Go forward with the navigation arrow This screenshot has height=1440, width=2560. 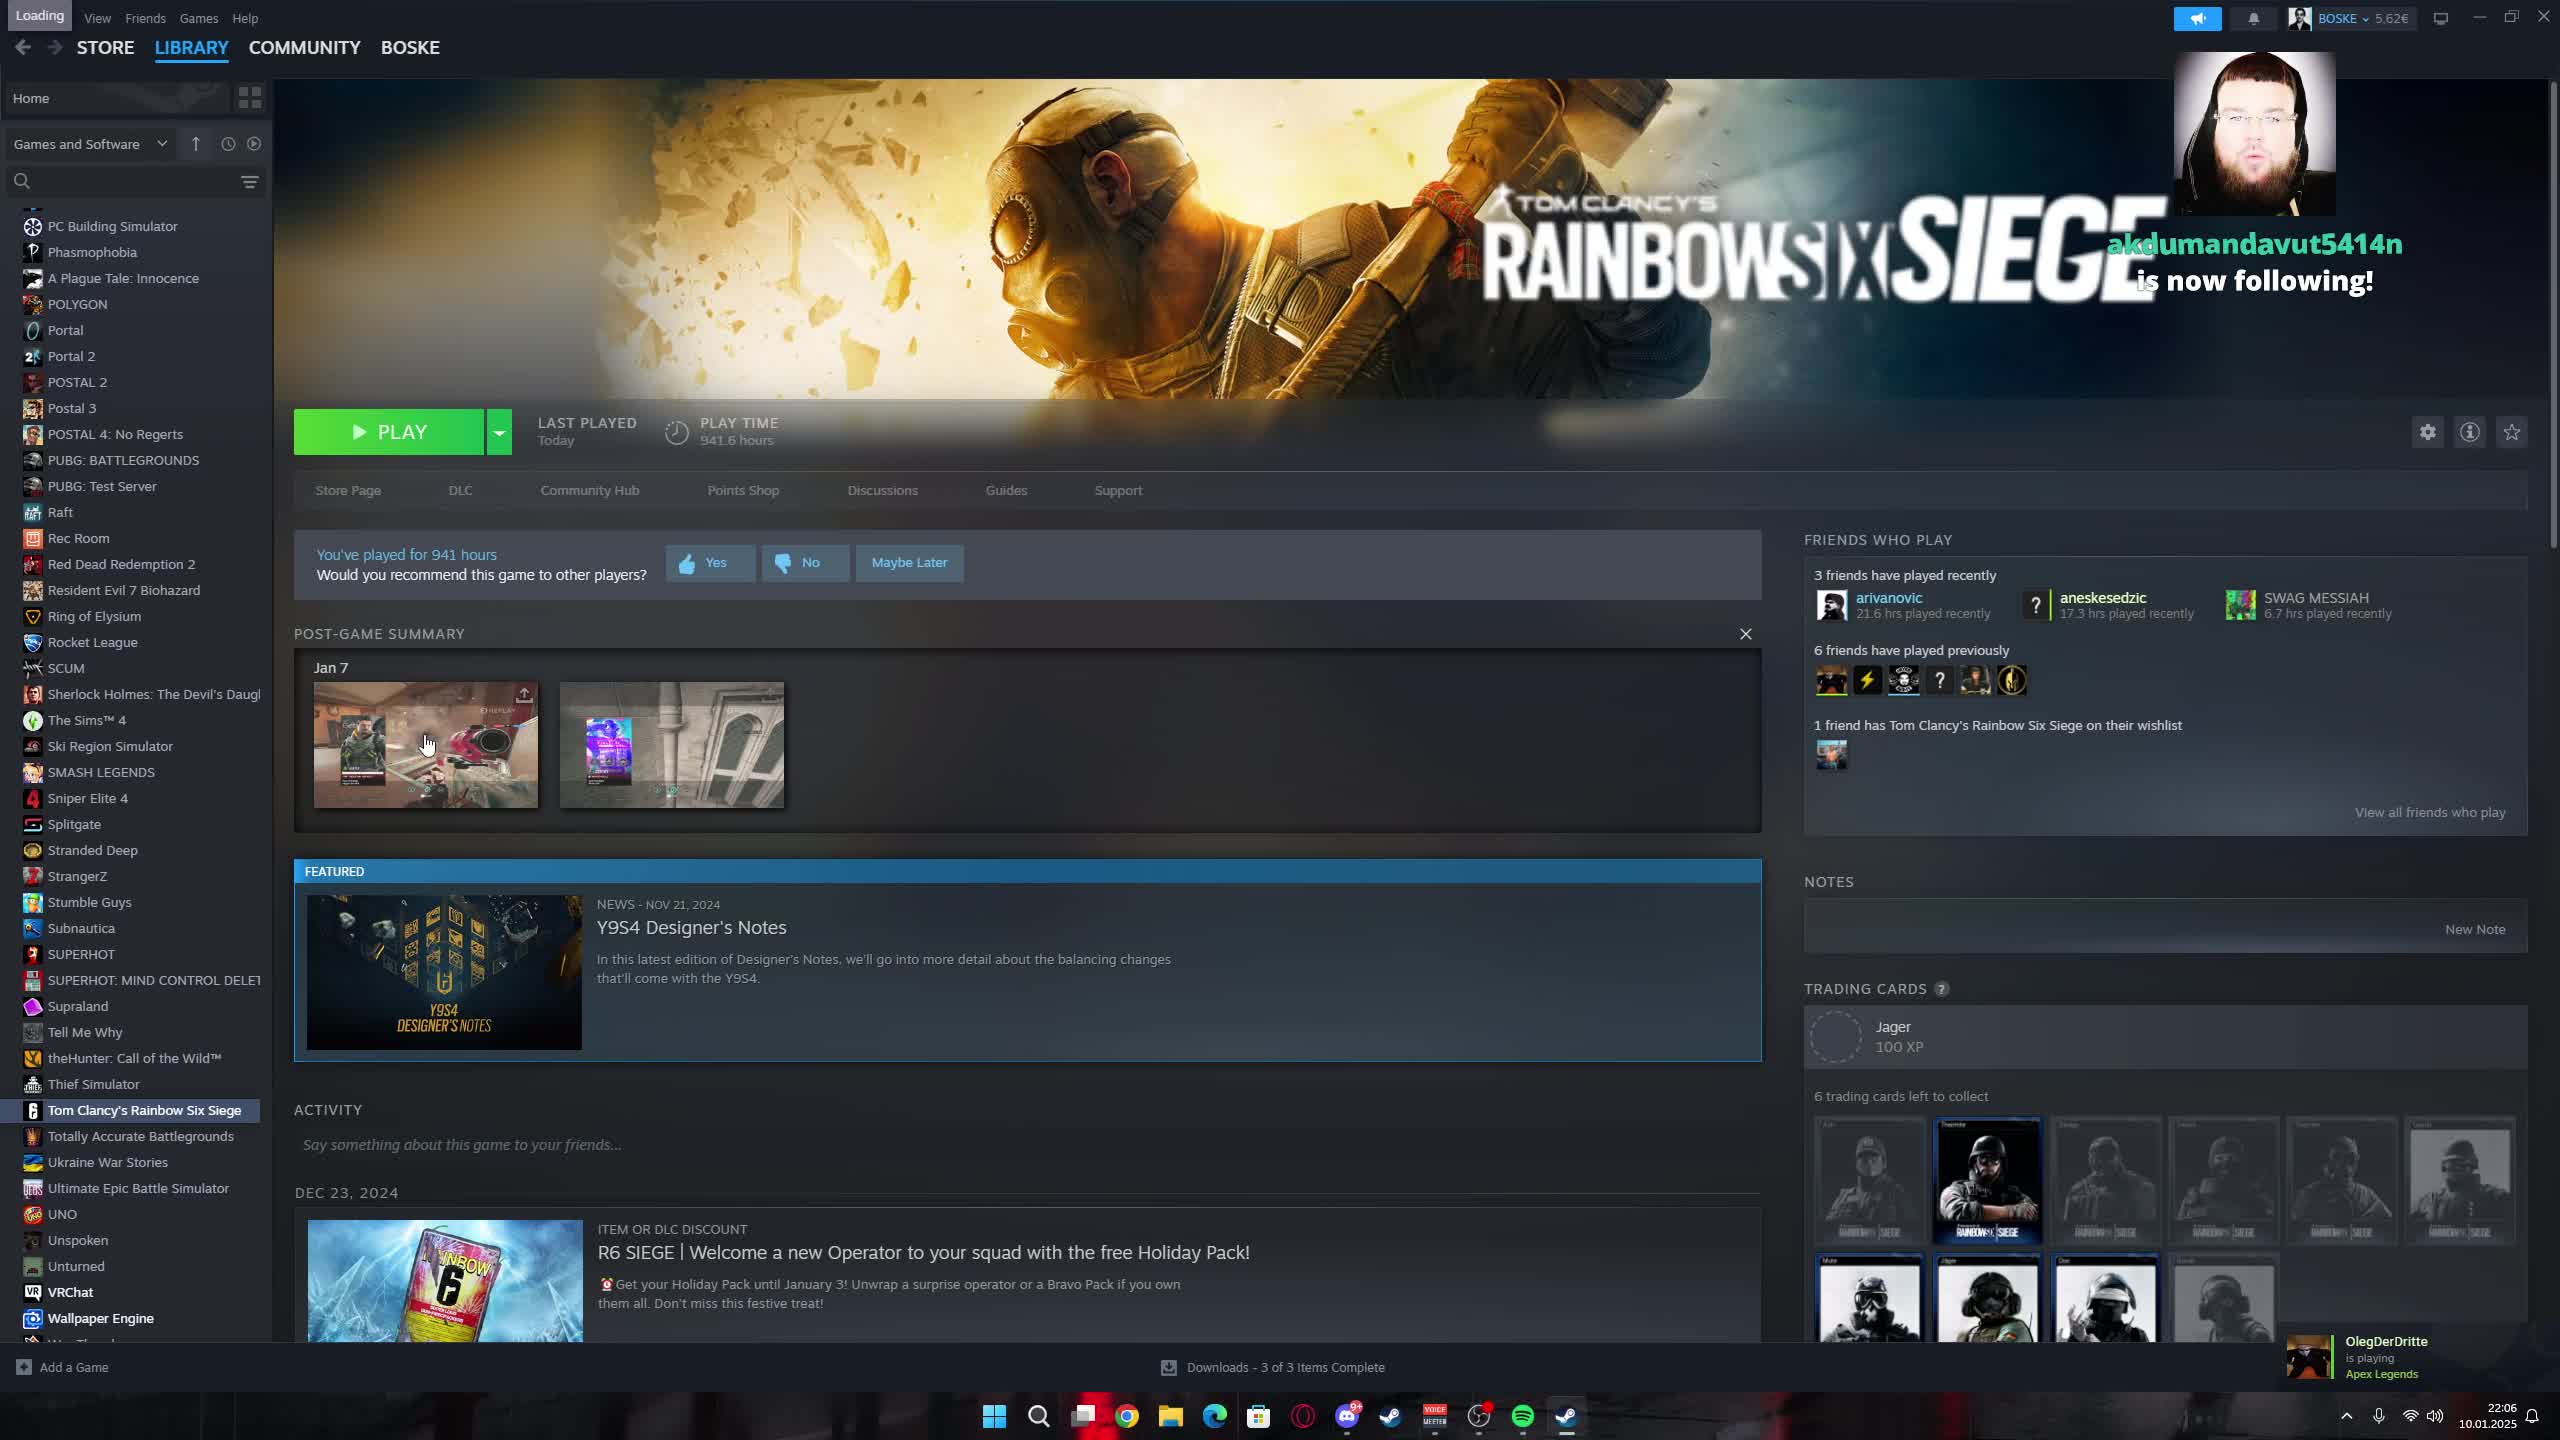[55, 47]
